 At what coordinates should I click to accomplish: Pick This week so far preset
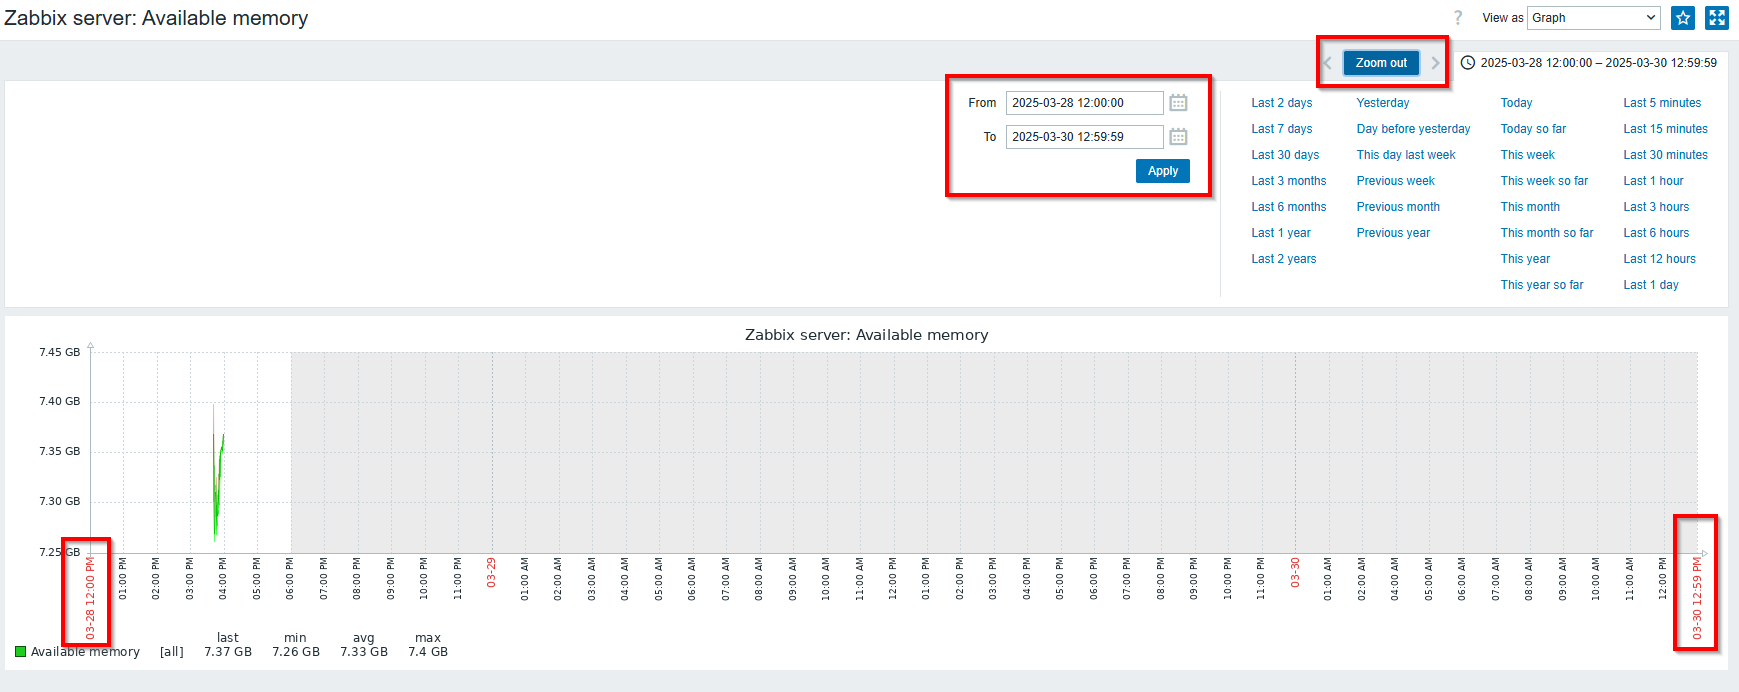[x=1544, y=181]
